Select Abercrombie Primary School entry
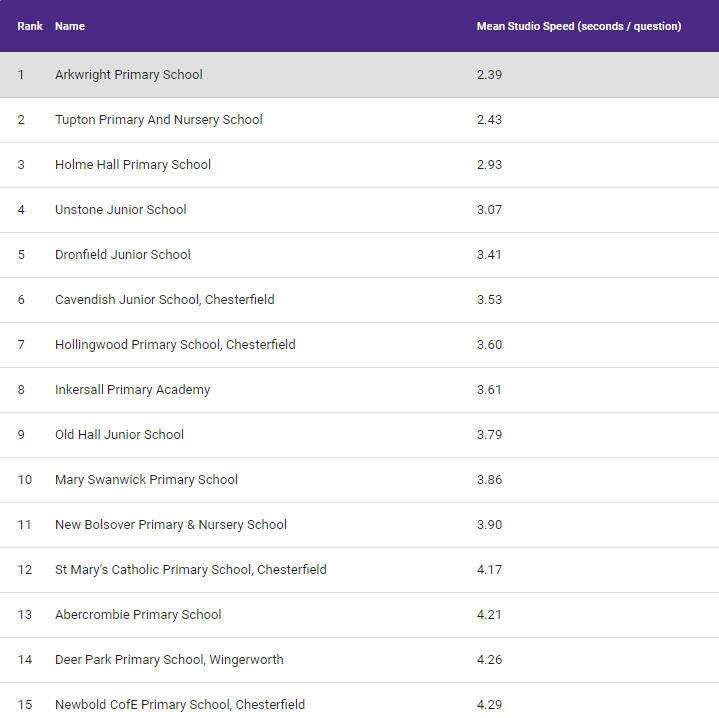719x718 pixels. point(138,614)
